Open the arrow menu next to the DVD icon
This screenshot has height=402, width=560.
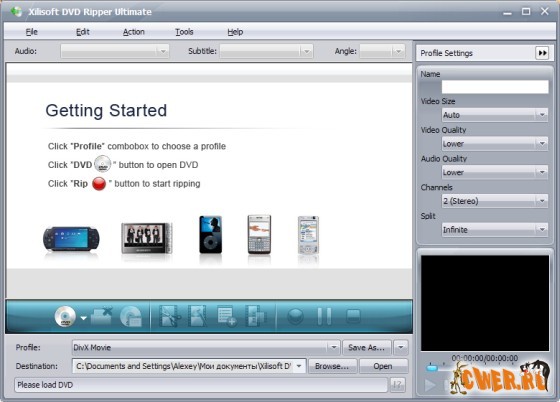pyautogui.click(x=83, y=318)
